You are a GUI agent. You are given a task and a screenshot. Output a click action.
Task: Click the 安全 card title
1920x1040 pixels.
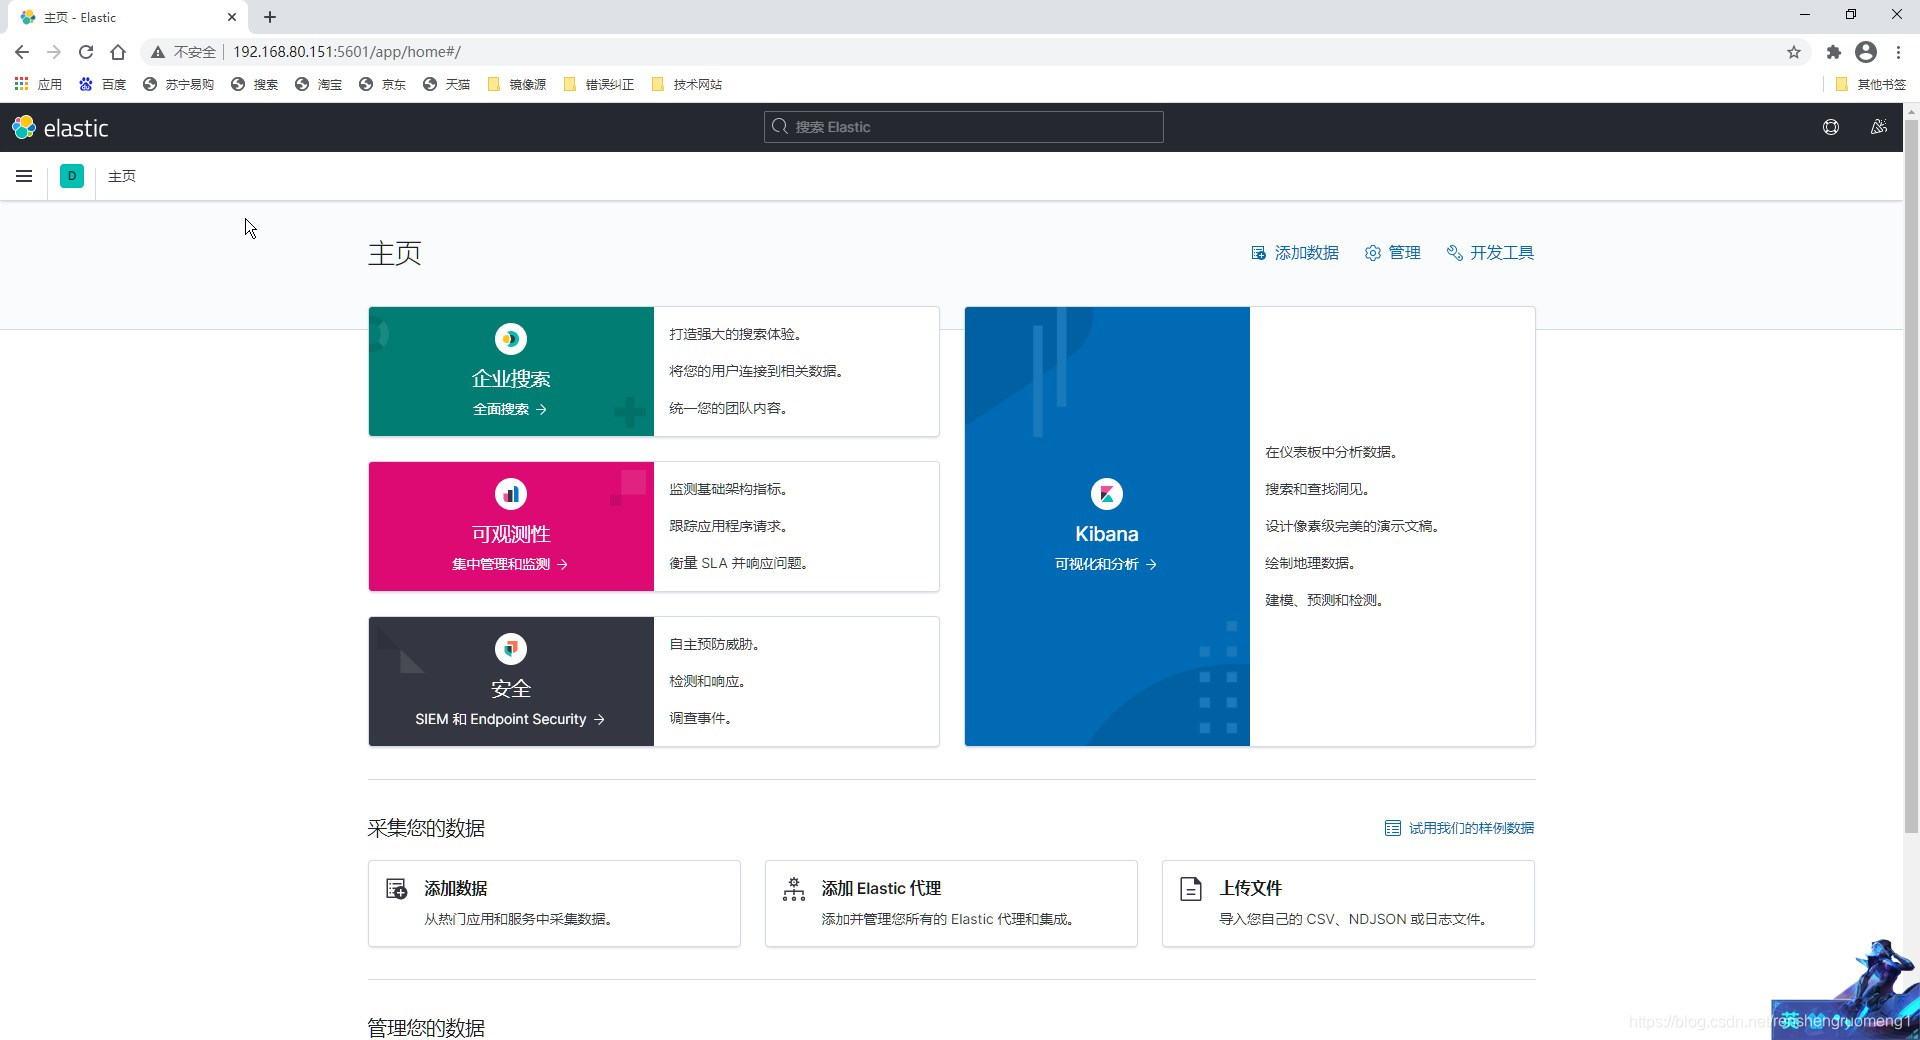[x=511, y=689]
